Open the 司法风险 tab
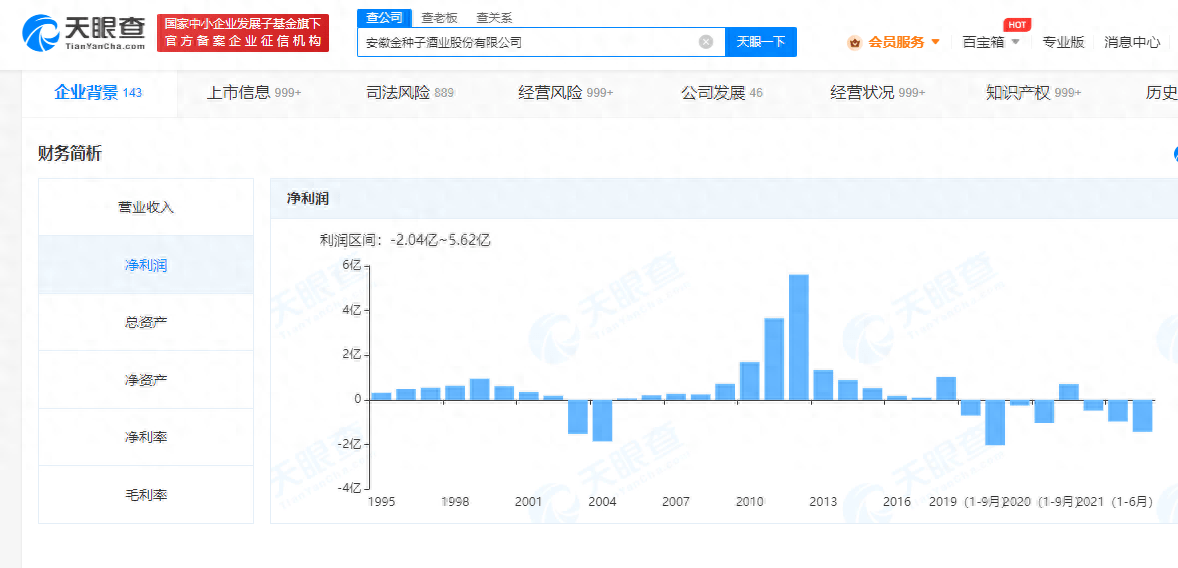The image size is (1178, 568). pos(410,93)
